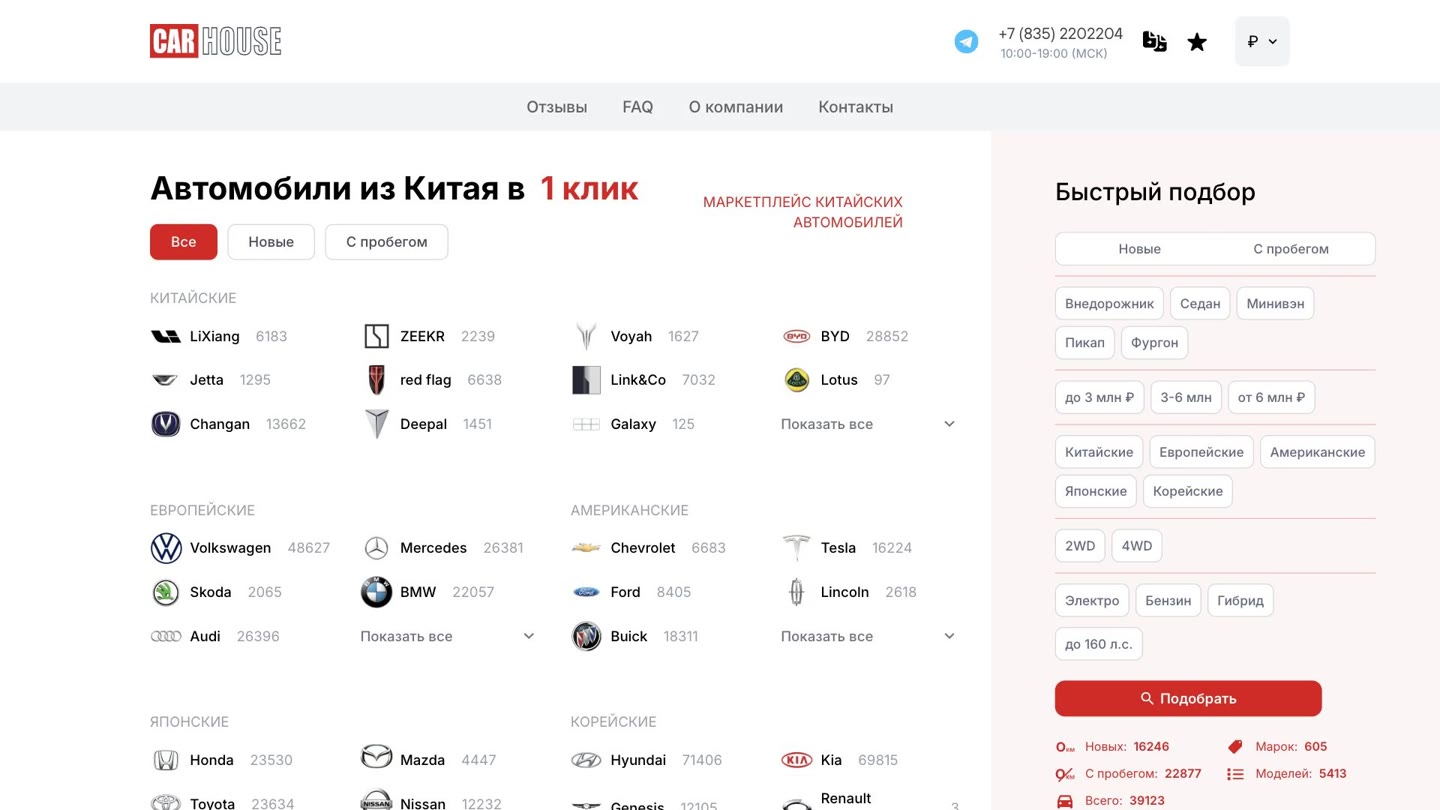Click the BMW brand logo

point(376,592)
